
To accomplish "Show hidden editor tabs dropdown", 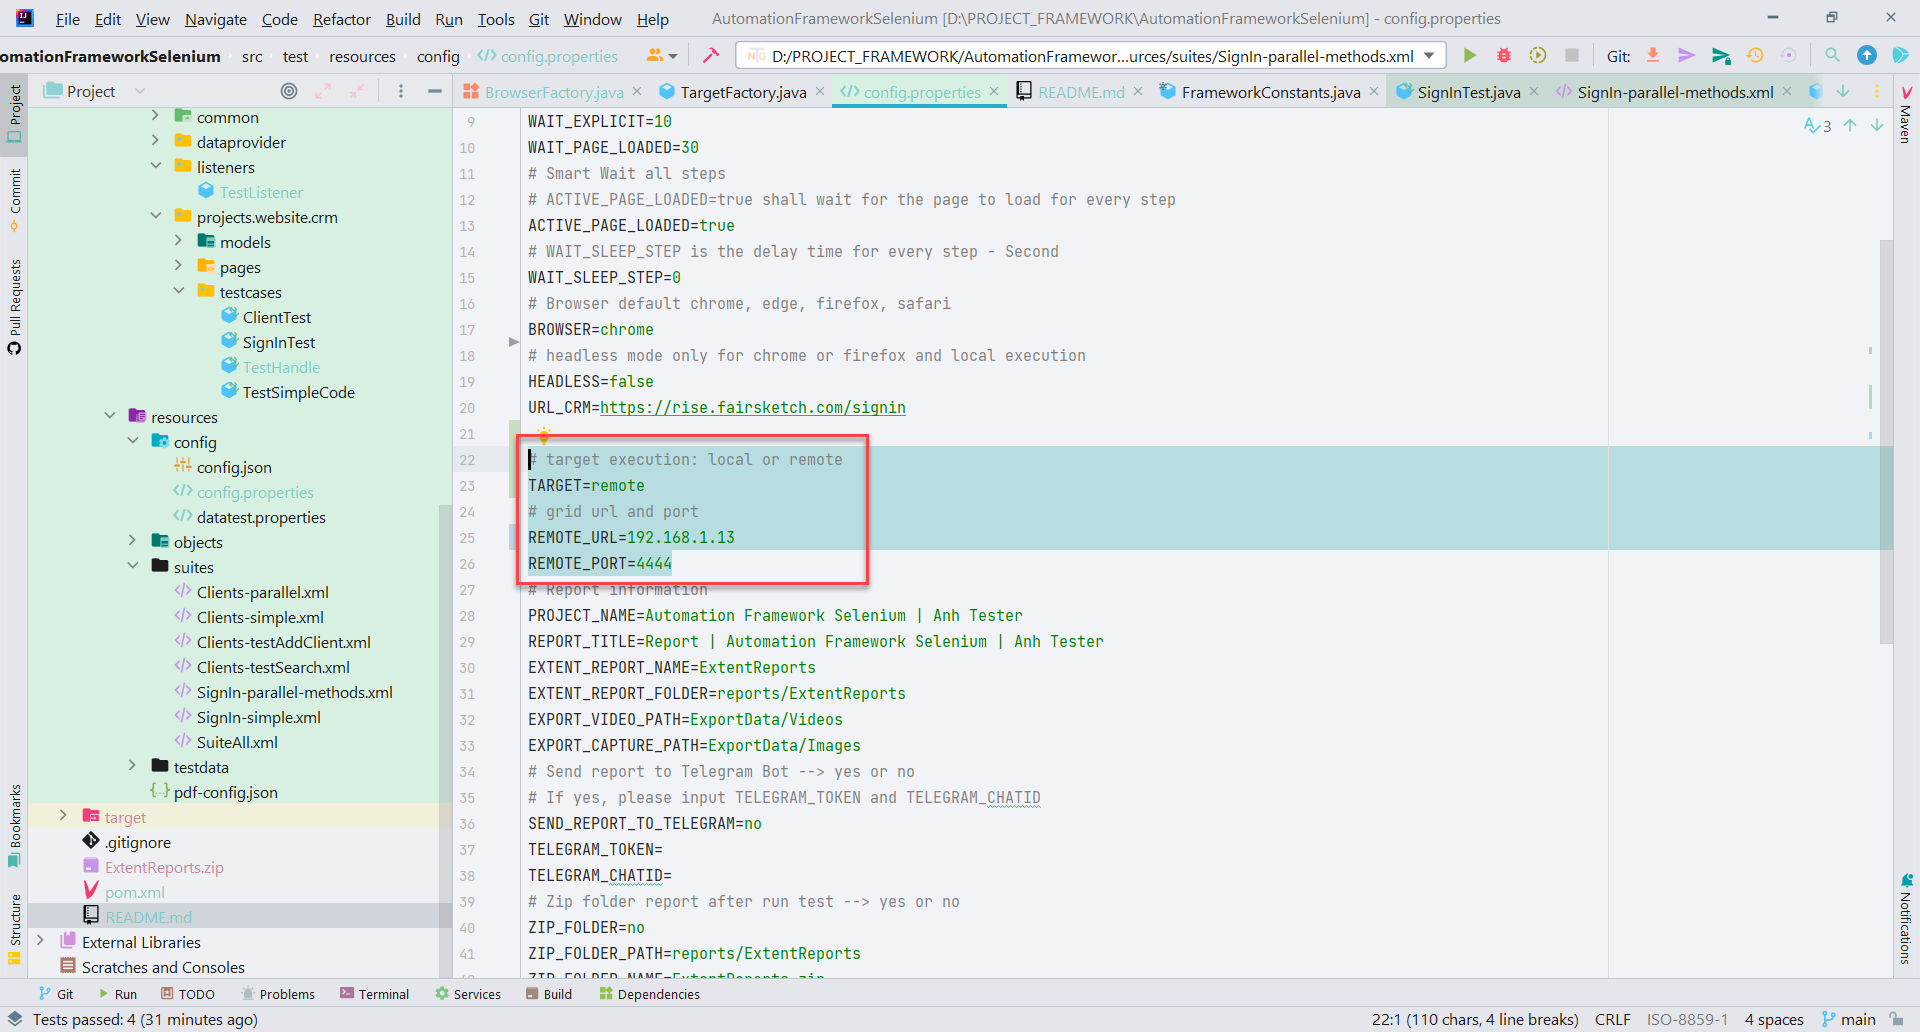I will [x=1843, y=91].
